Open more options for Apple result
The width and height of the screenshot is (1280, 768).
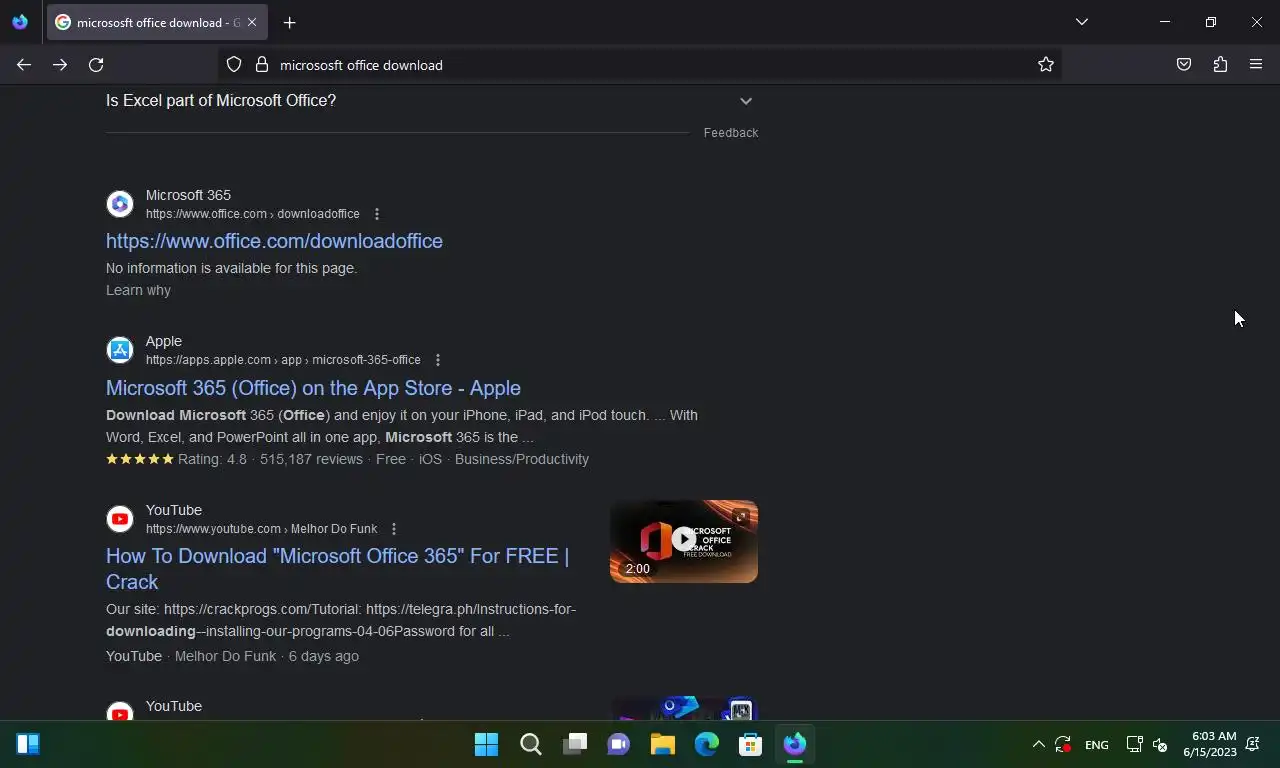pos(437,360)
